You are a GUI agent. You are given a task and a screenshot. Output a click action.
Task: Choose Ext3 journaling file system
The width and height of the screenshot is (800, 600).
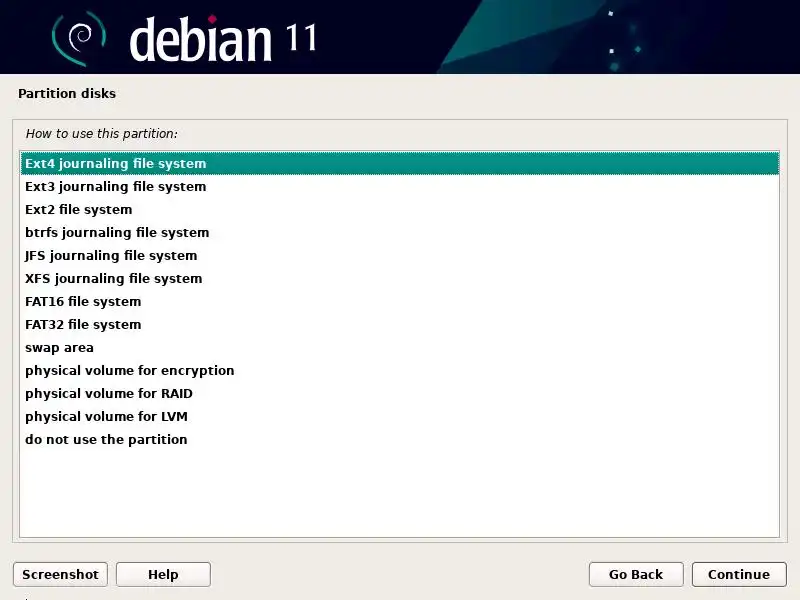tap(399, 187)
